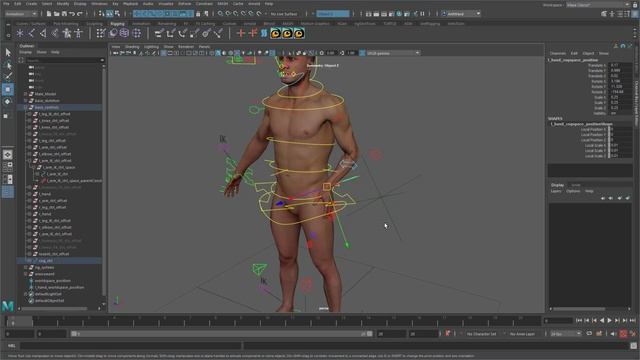Click the go to start of playback range button

579,321
